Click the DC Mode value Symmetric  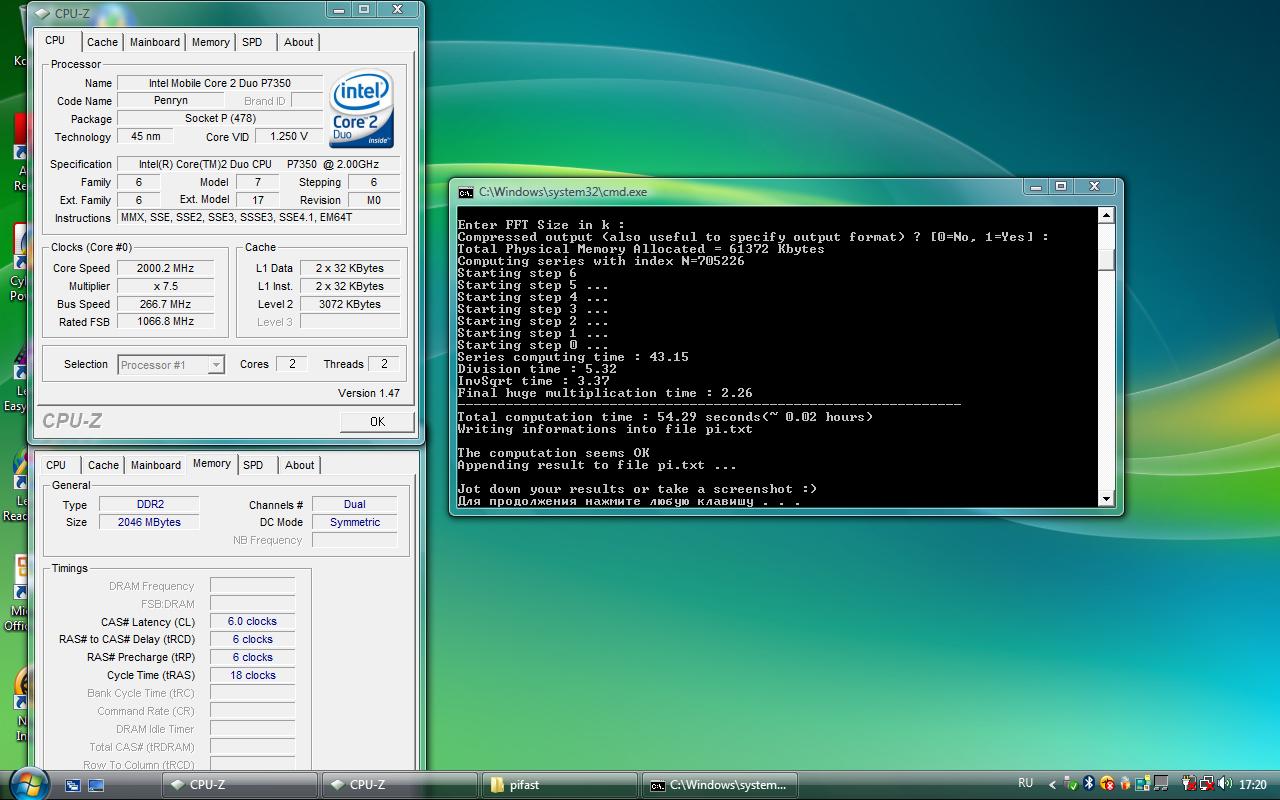coord(354,522)
